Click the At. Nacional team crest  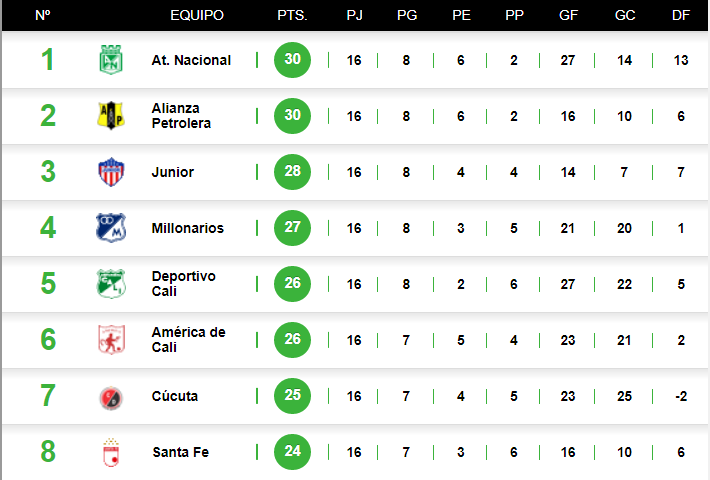[110, 60]
